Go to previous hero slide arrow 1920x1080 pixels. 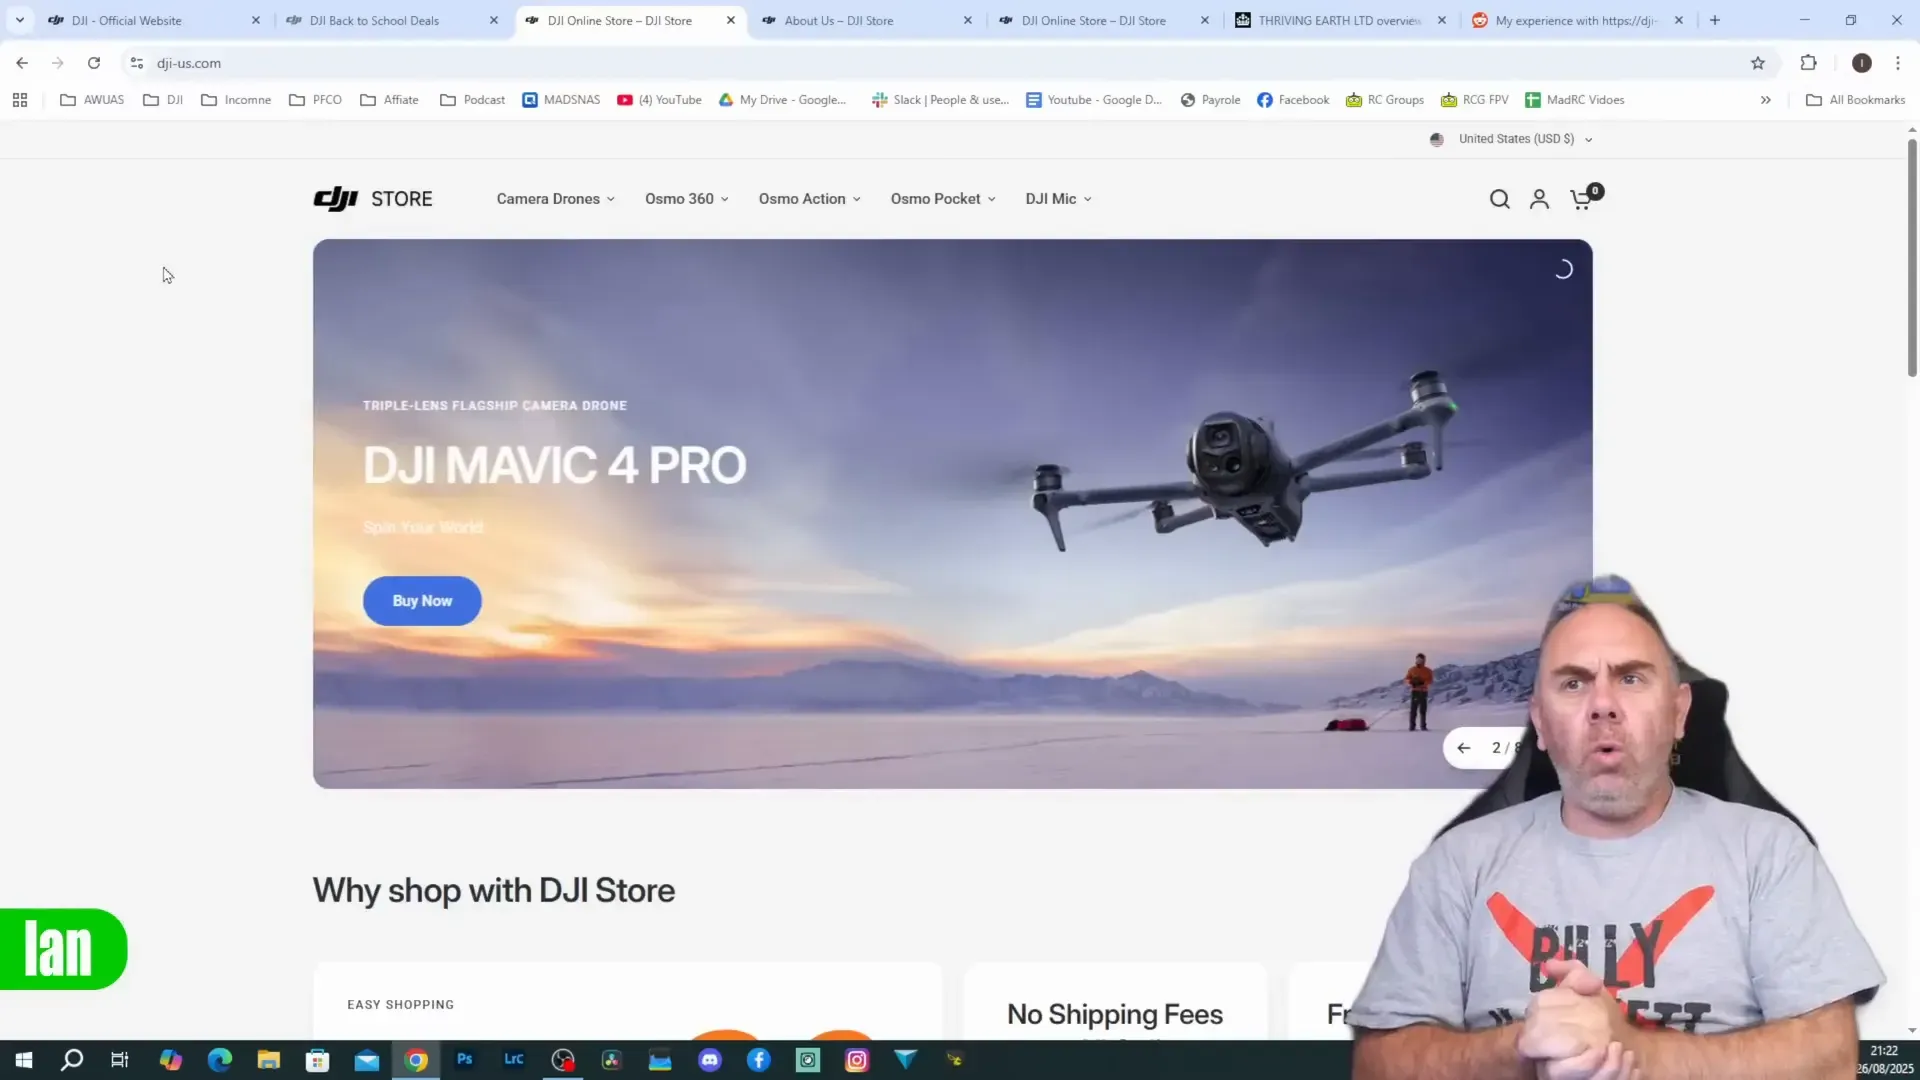1464,748
